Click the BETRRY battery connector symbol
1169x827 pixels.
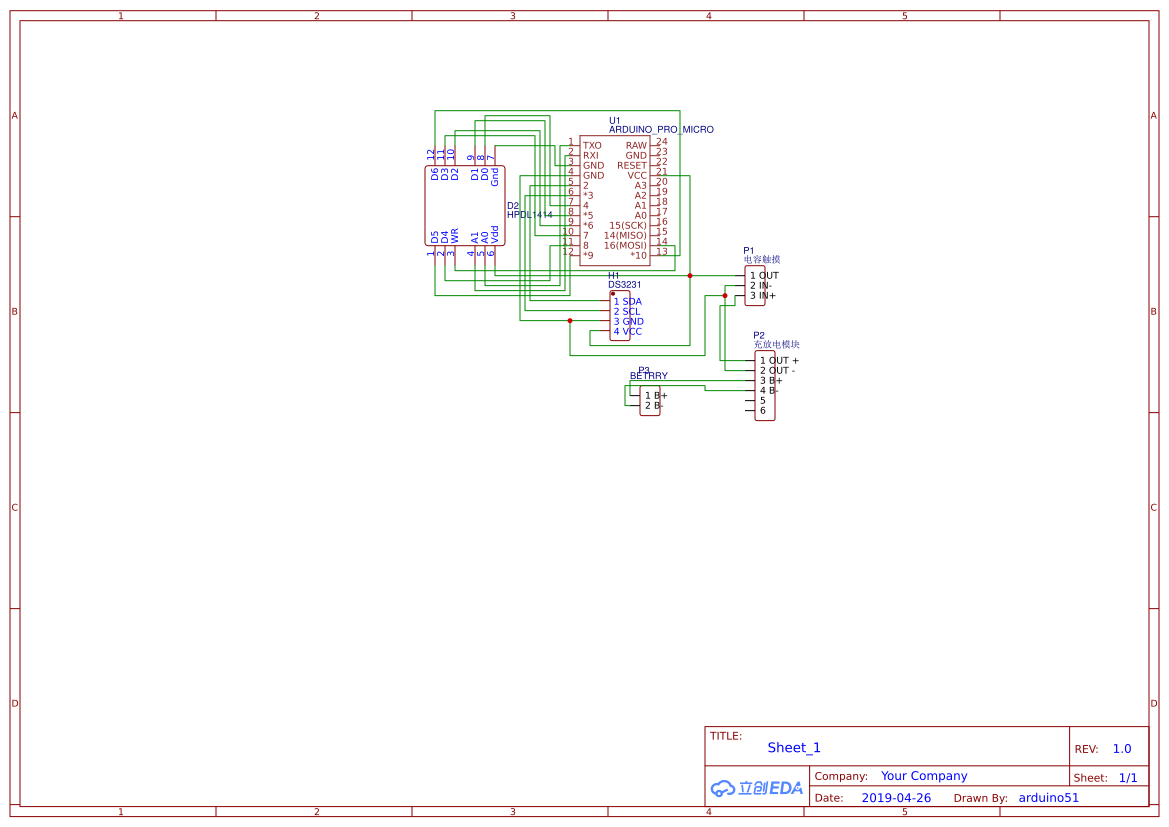click(x=649, y=400)
